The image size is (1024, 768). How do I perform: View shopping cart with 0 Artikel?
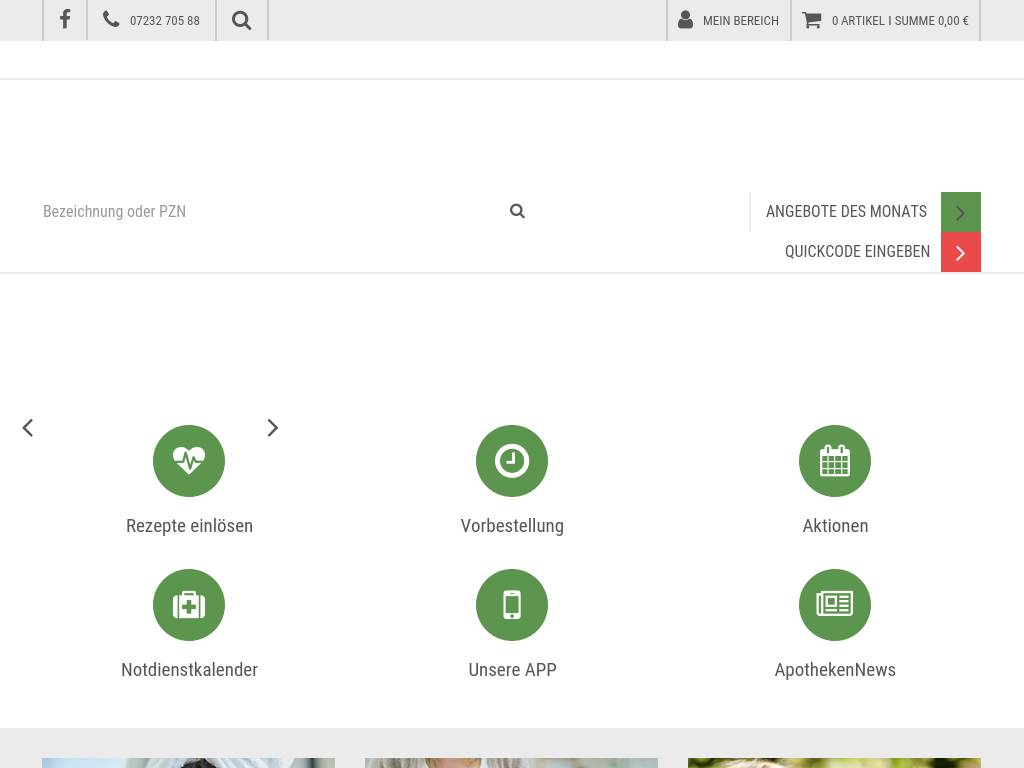[885, 20]
